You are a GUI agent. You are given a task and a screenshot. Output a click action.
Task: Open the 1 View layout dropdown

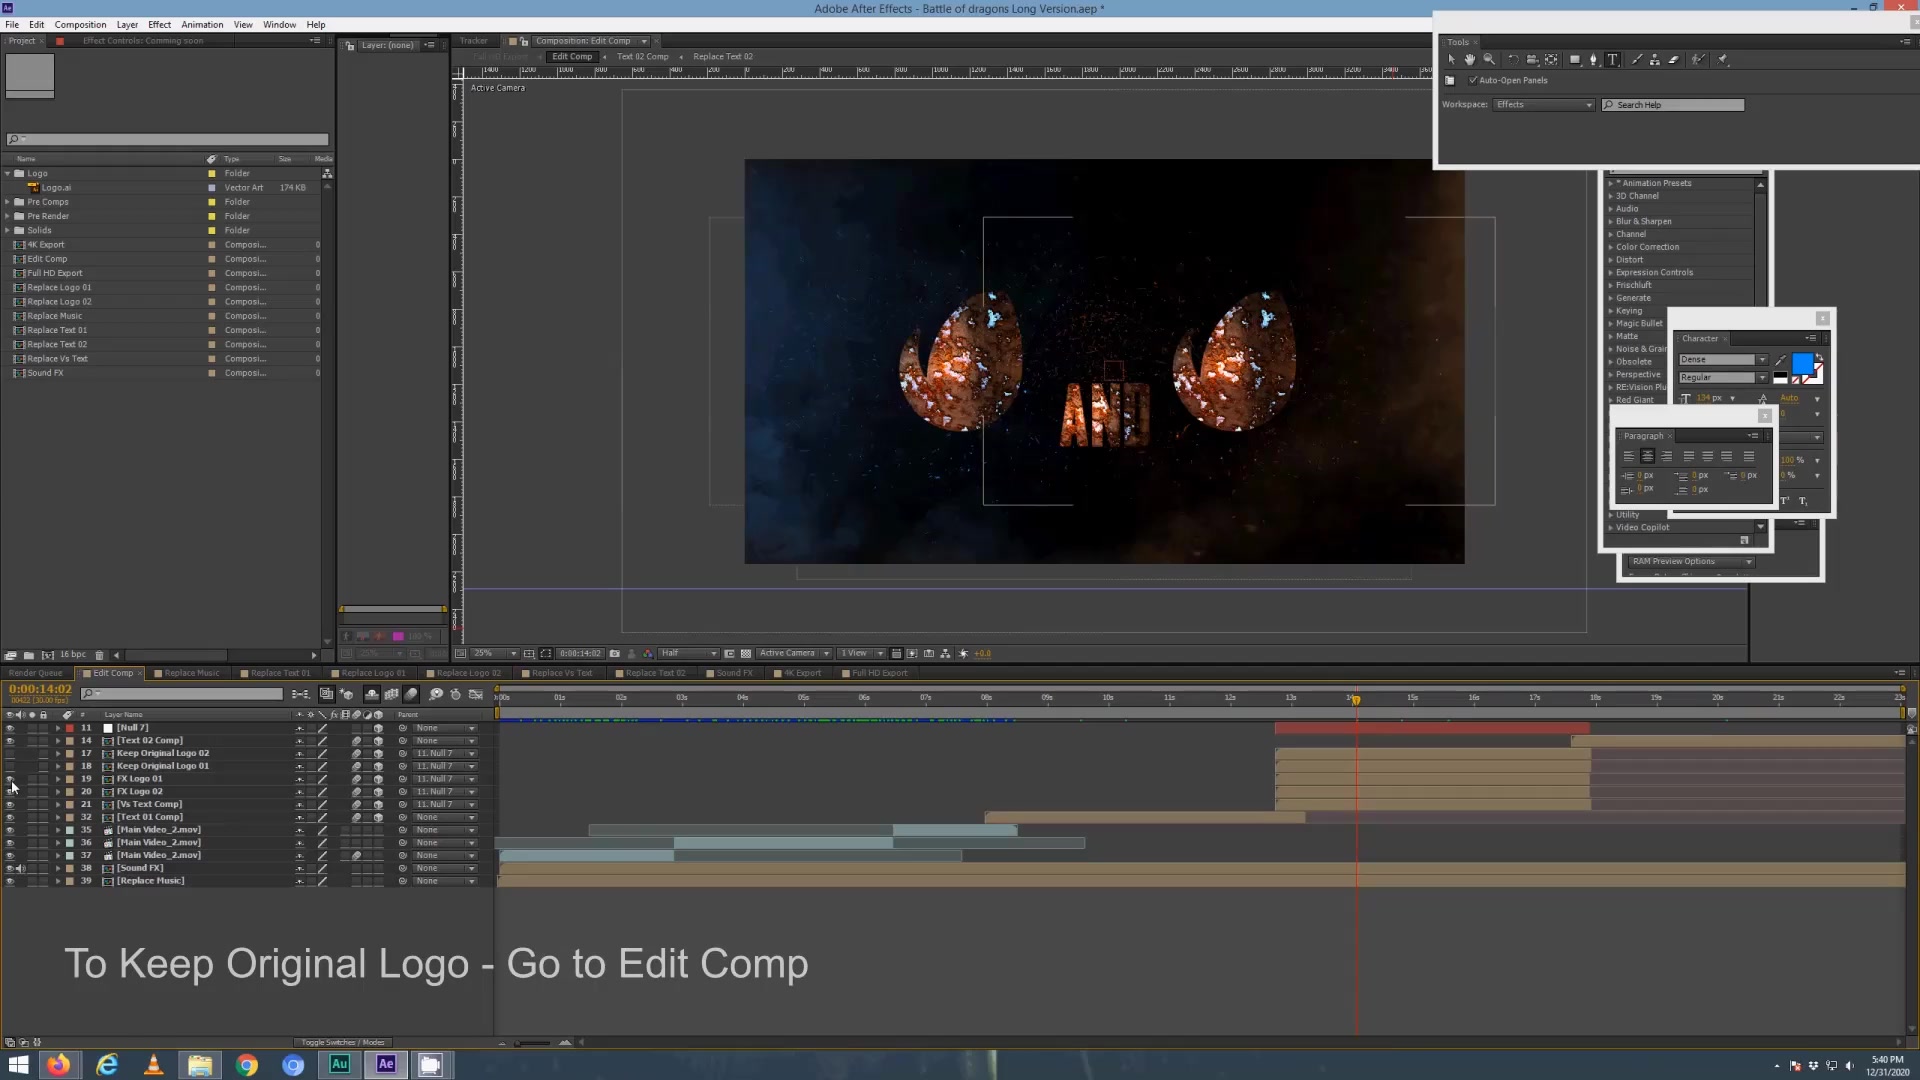(x=862, y=654)
